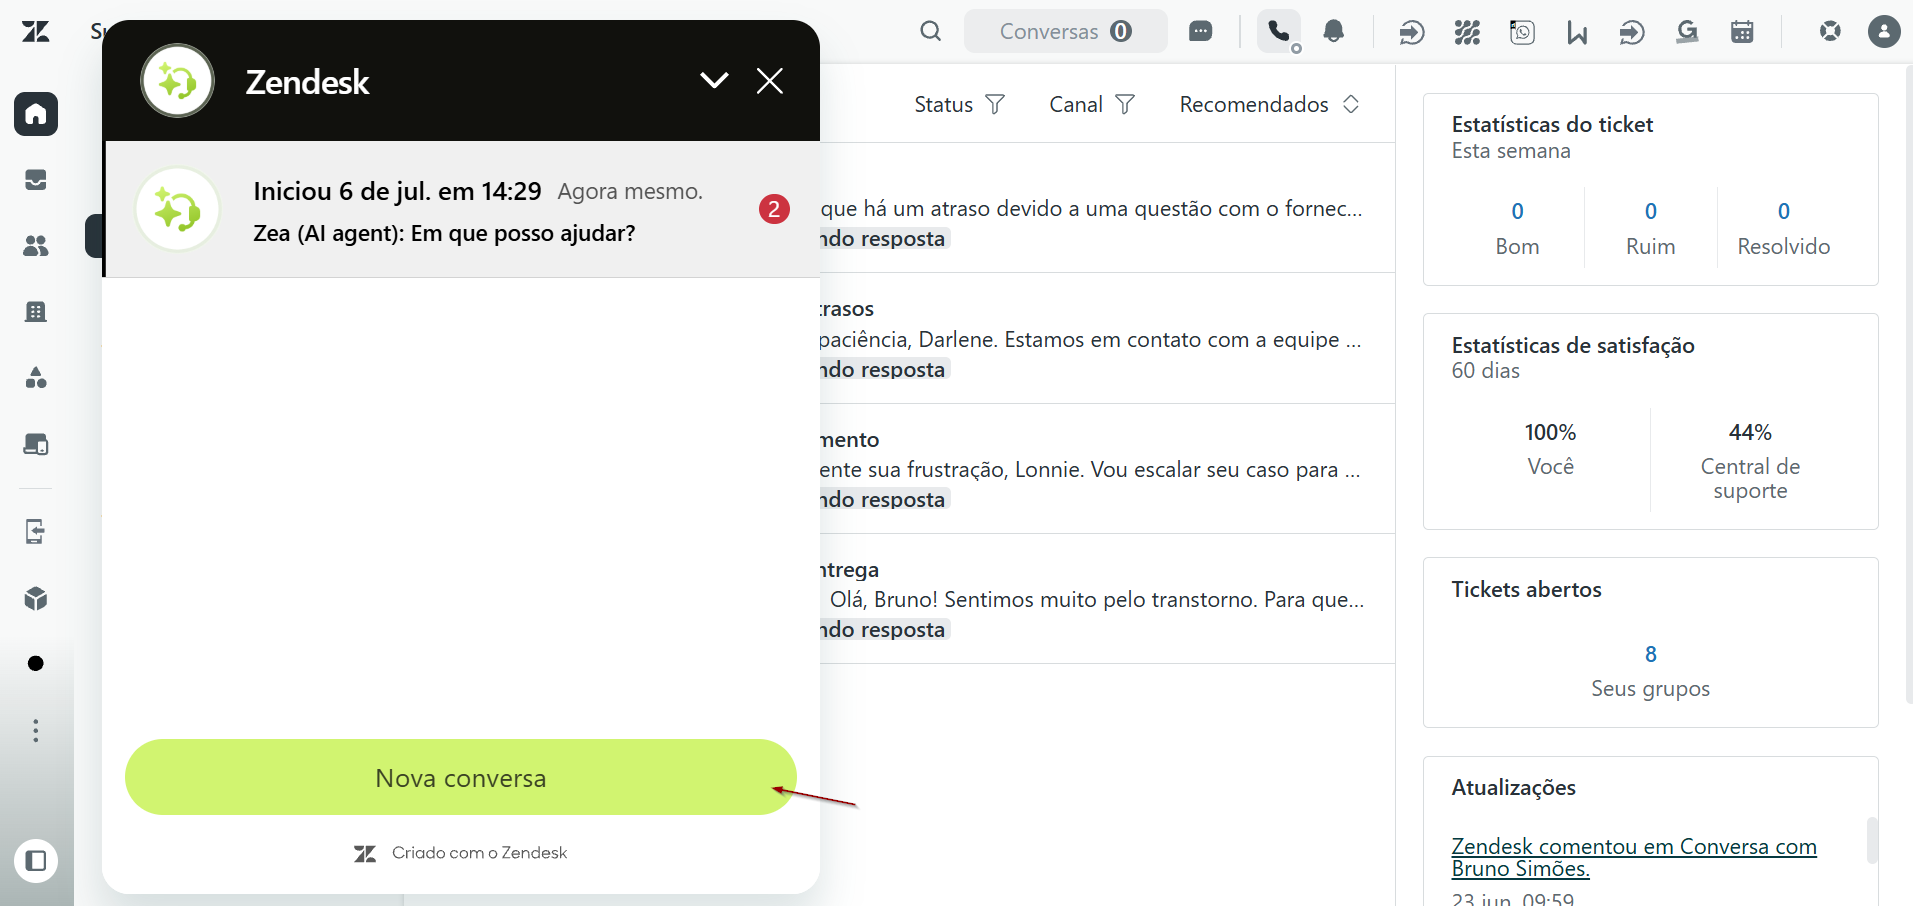Click the Agora mesmo timestamp
This screenshot has width=1913, height=906.
coord(630,191)
